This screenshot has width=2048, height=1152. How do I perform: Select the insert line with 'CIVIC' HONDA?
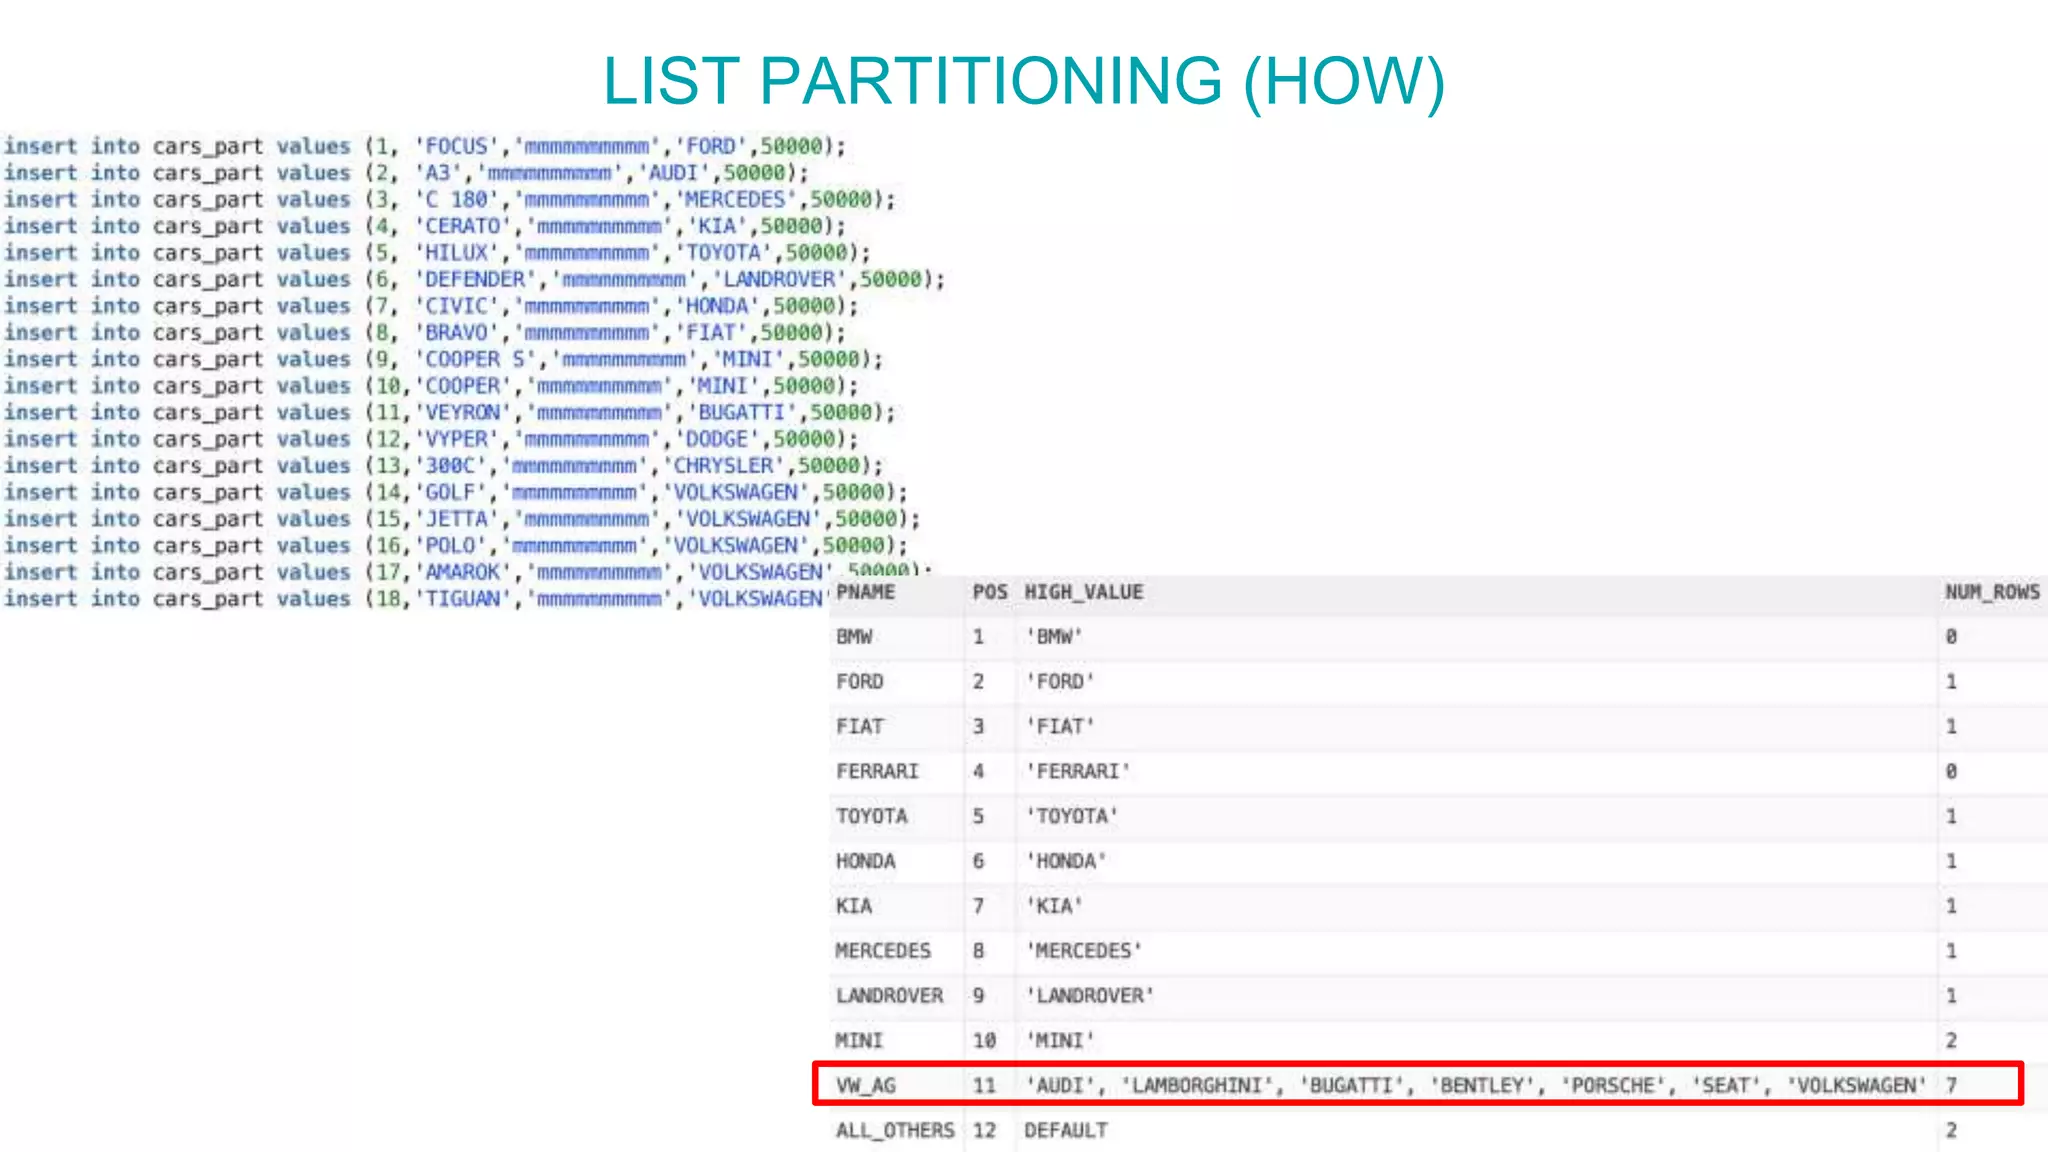click(431, 306)
